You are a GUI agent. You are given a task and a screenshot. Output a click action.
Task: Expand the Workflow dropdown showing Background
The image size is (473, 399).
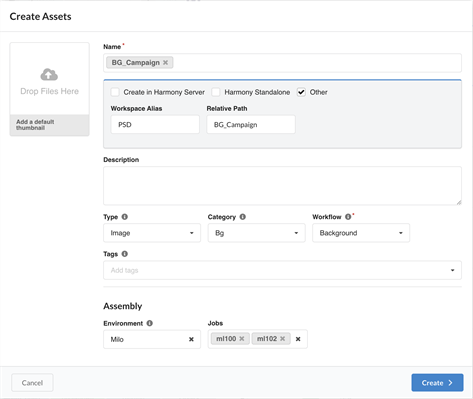(361, 233)
